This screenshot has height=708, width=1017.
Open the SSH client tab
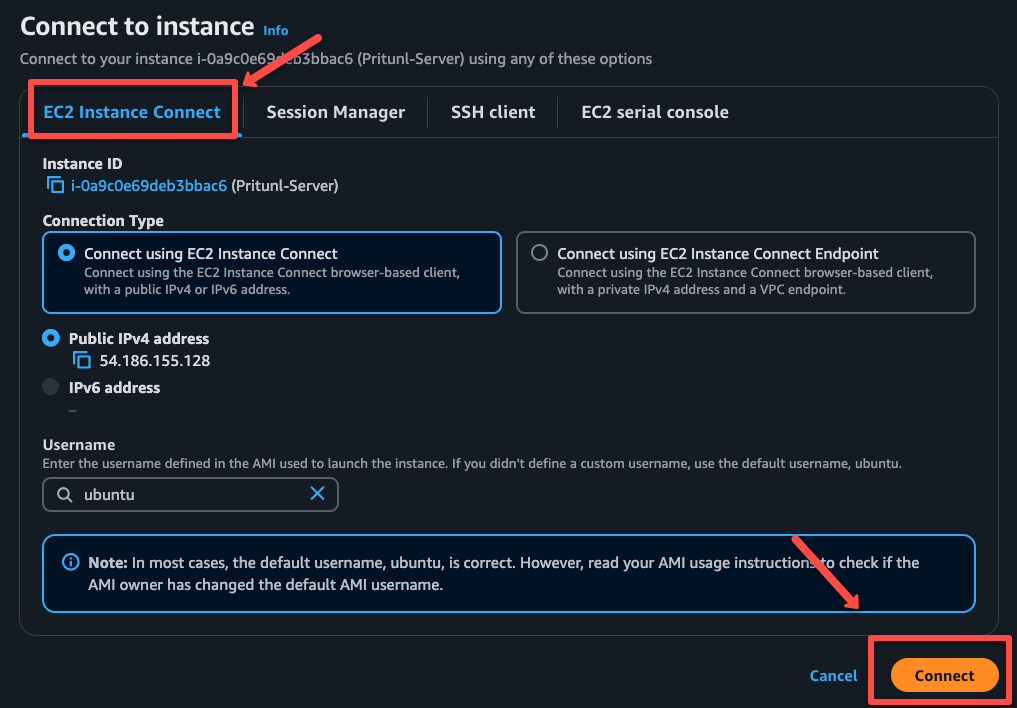pyautogui.click(x=492, y=112)
